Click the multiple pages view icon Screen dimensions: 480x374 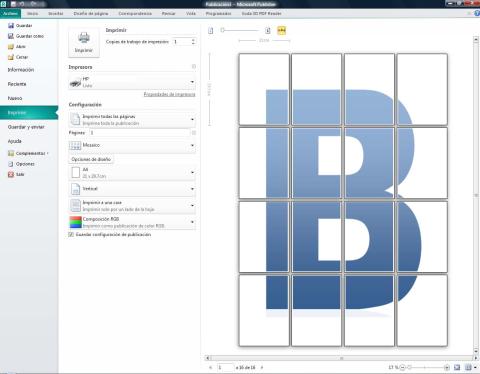[468, 367]
